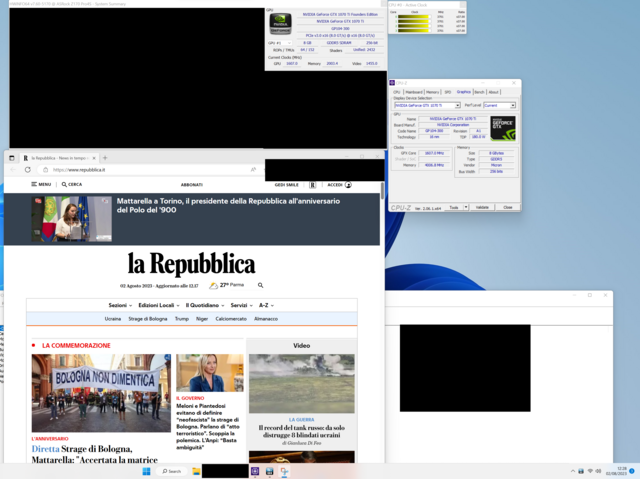Viewport: 640px width, 479px height.
Task: Expand the Il Quotidiano dropdown
Action: 205,305
